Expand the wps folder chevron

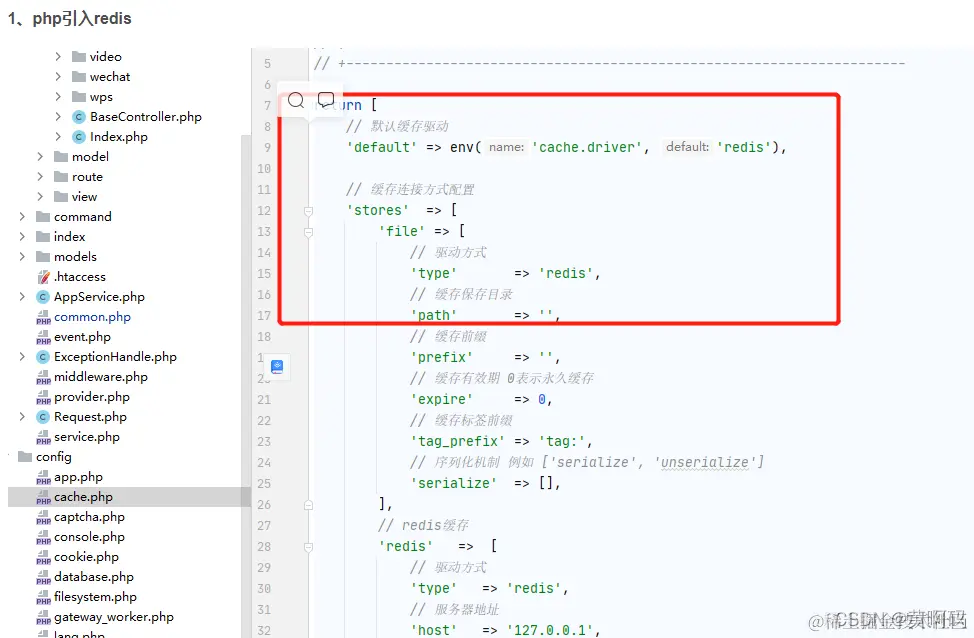tap(58, 96)
